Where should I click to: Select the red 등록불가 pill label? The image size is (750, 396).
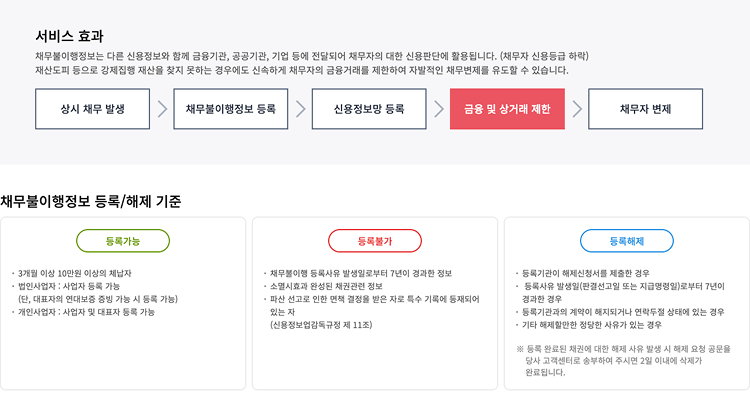(375, 241)
